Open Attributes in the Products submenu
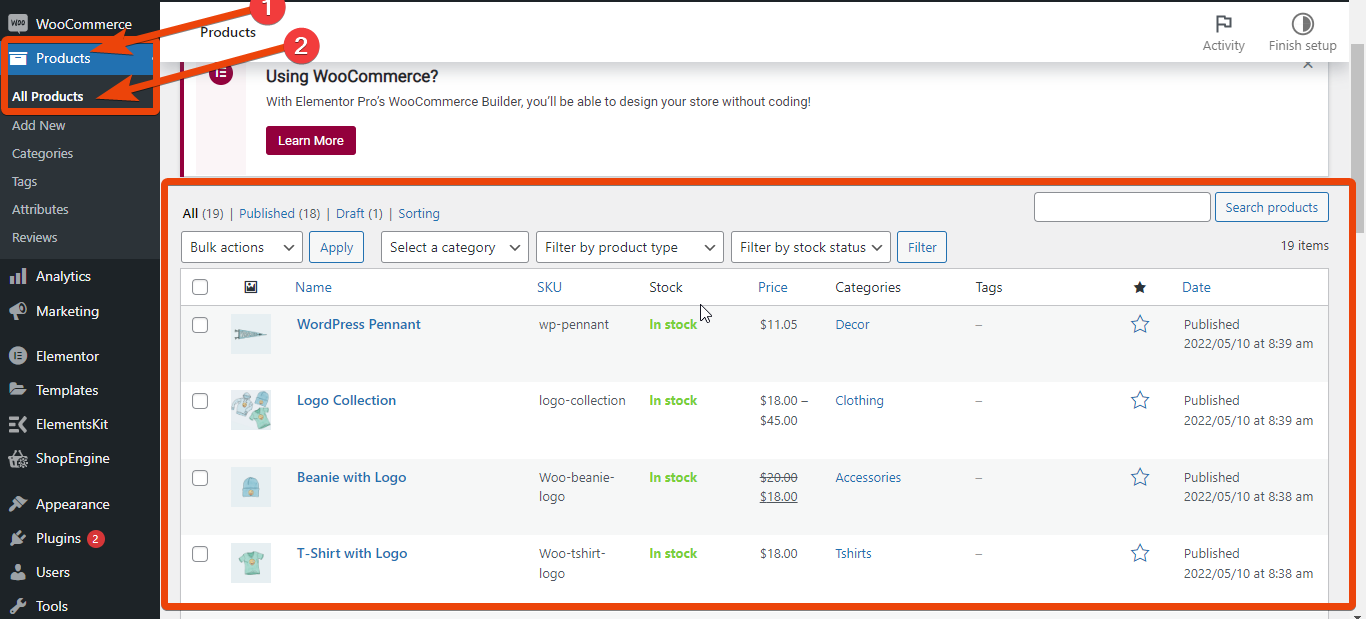The height and width of the screenshot is (619, 1366). pos(41,209)
